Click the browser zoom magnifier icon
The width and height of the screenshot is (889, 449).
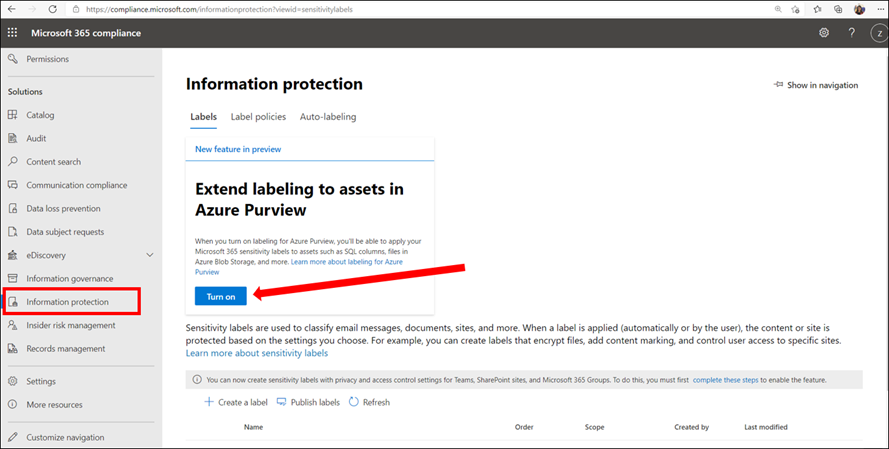(778, 9)
